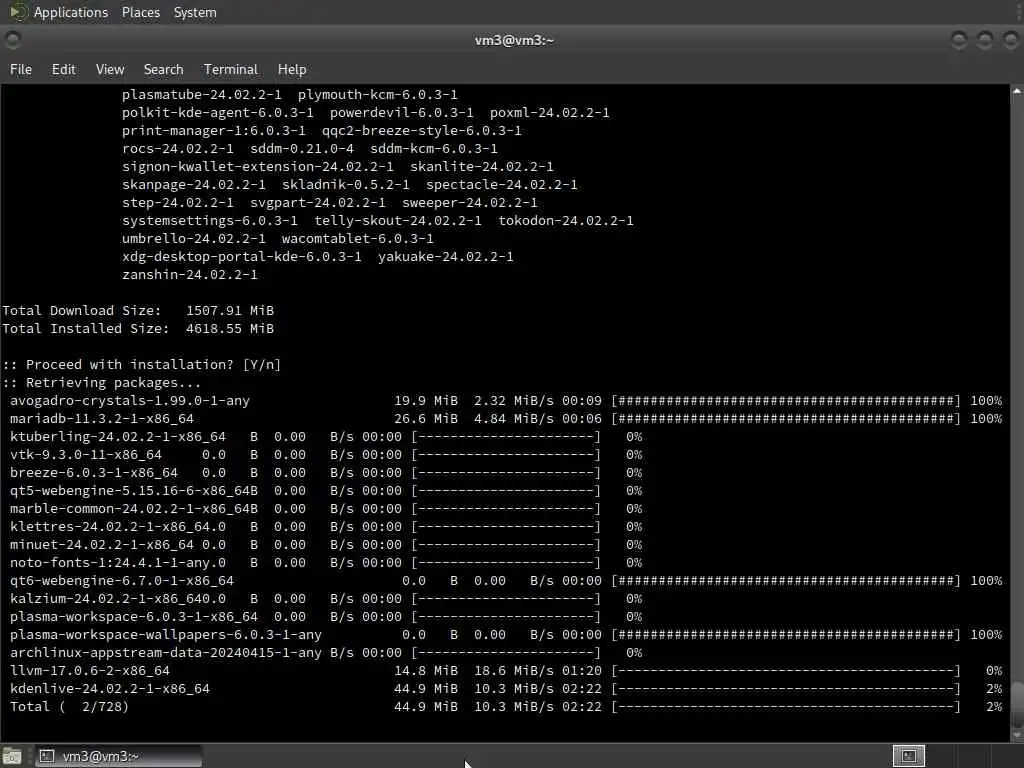Viewport: 1024px width, 768px height.
Task: Click the terminal scrollbar up arrow
Action: [1017, 91]
